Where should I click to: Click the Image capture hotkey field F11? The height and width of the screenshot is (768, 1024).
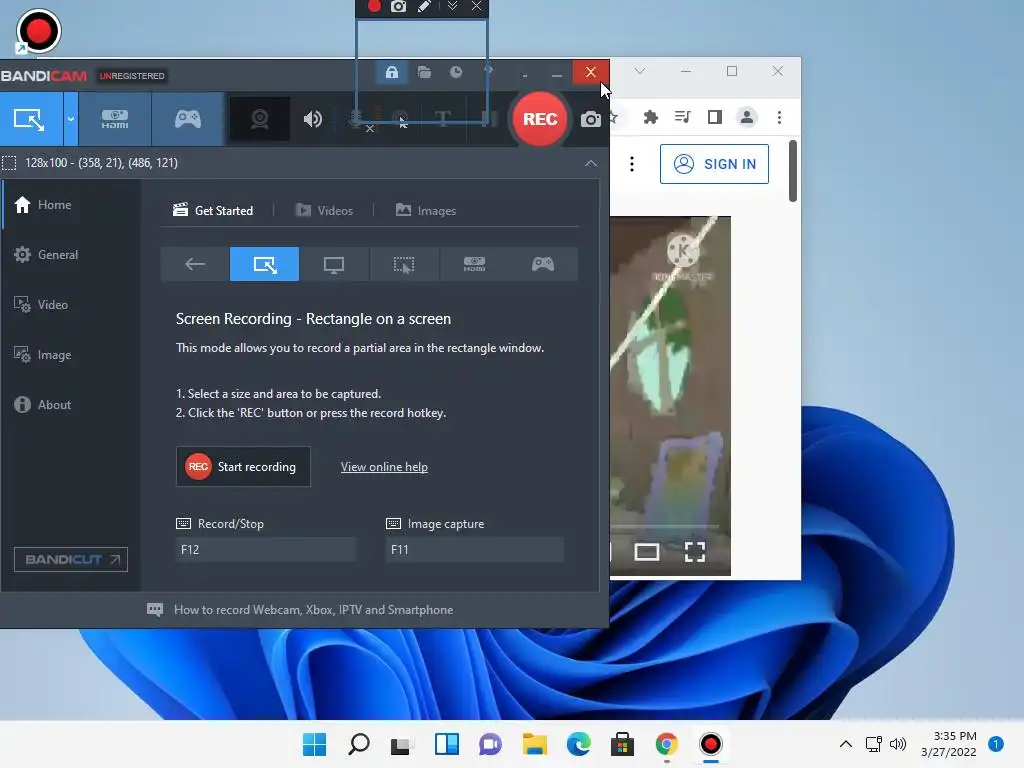click(474, 549)
